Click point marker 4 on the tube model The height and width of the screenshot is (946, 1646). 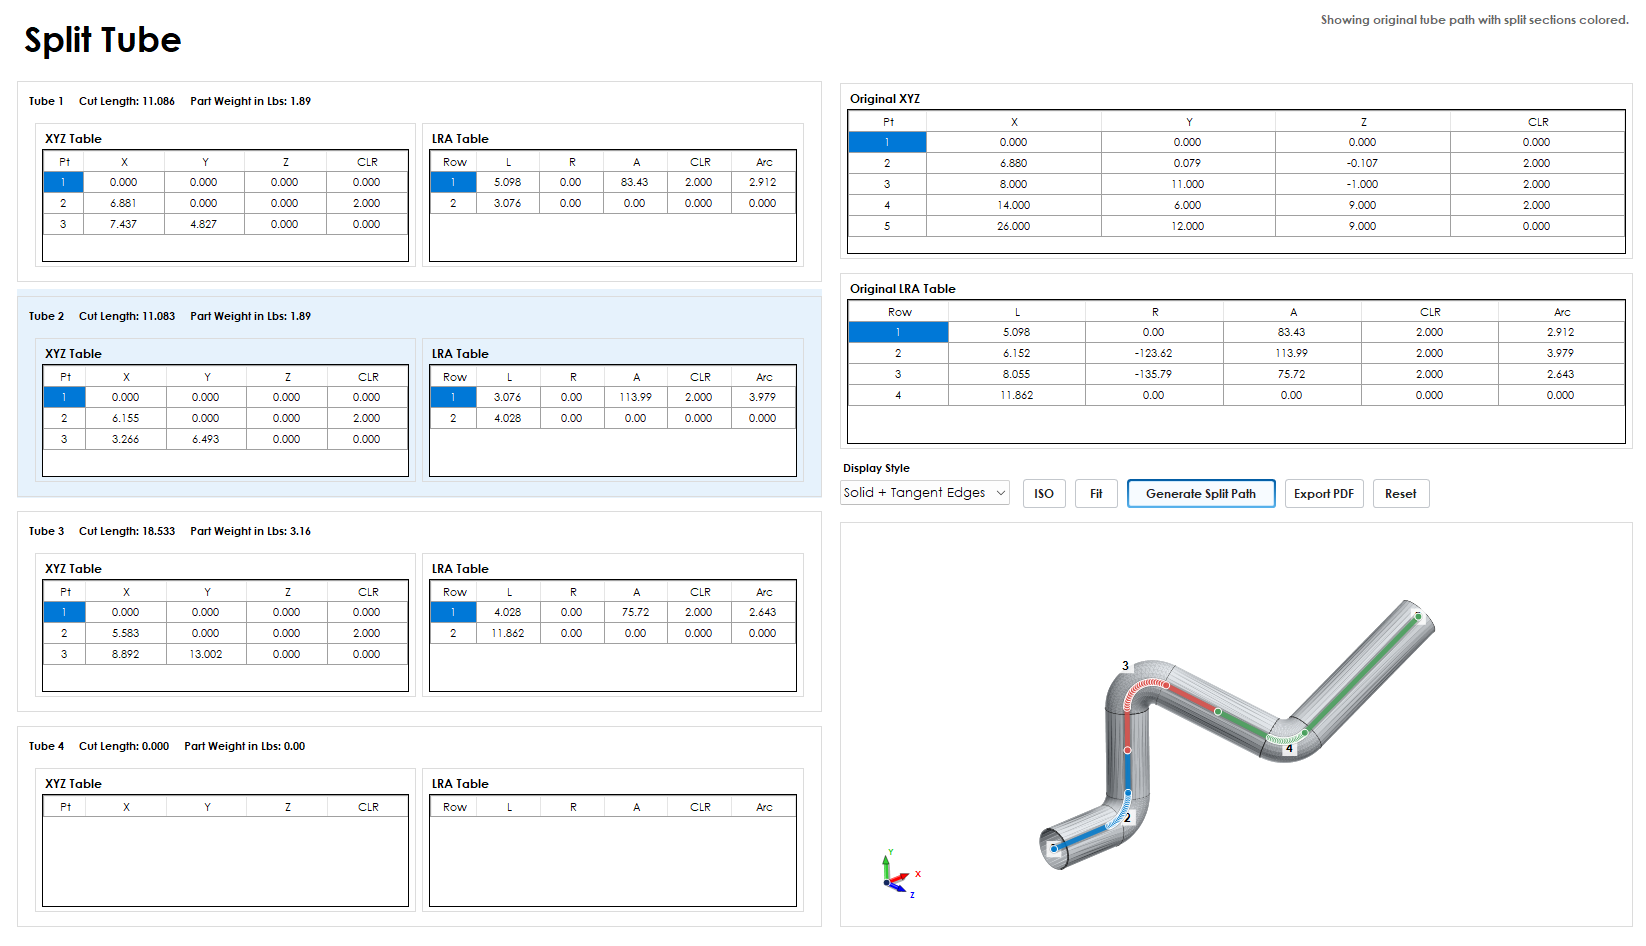click(1289, 748)
